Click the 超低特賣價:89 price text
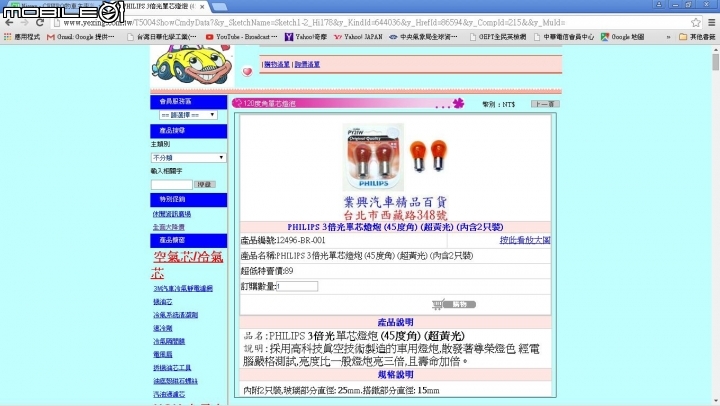 pyautogui.click(x=267, y=271)
